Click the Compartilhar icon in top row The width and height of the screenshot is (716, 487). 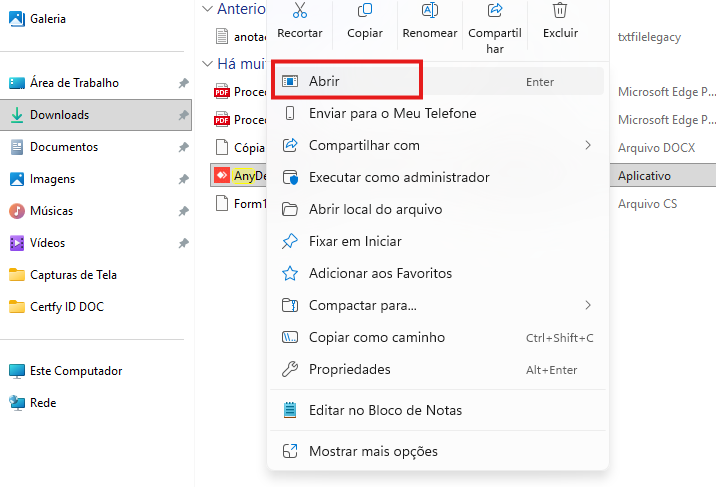pos(495,11)
